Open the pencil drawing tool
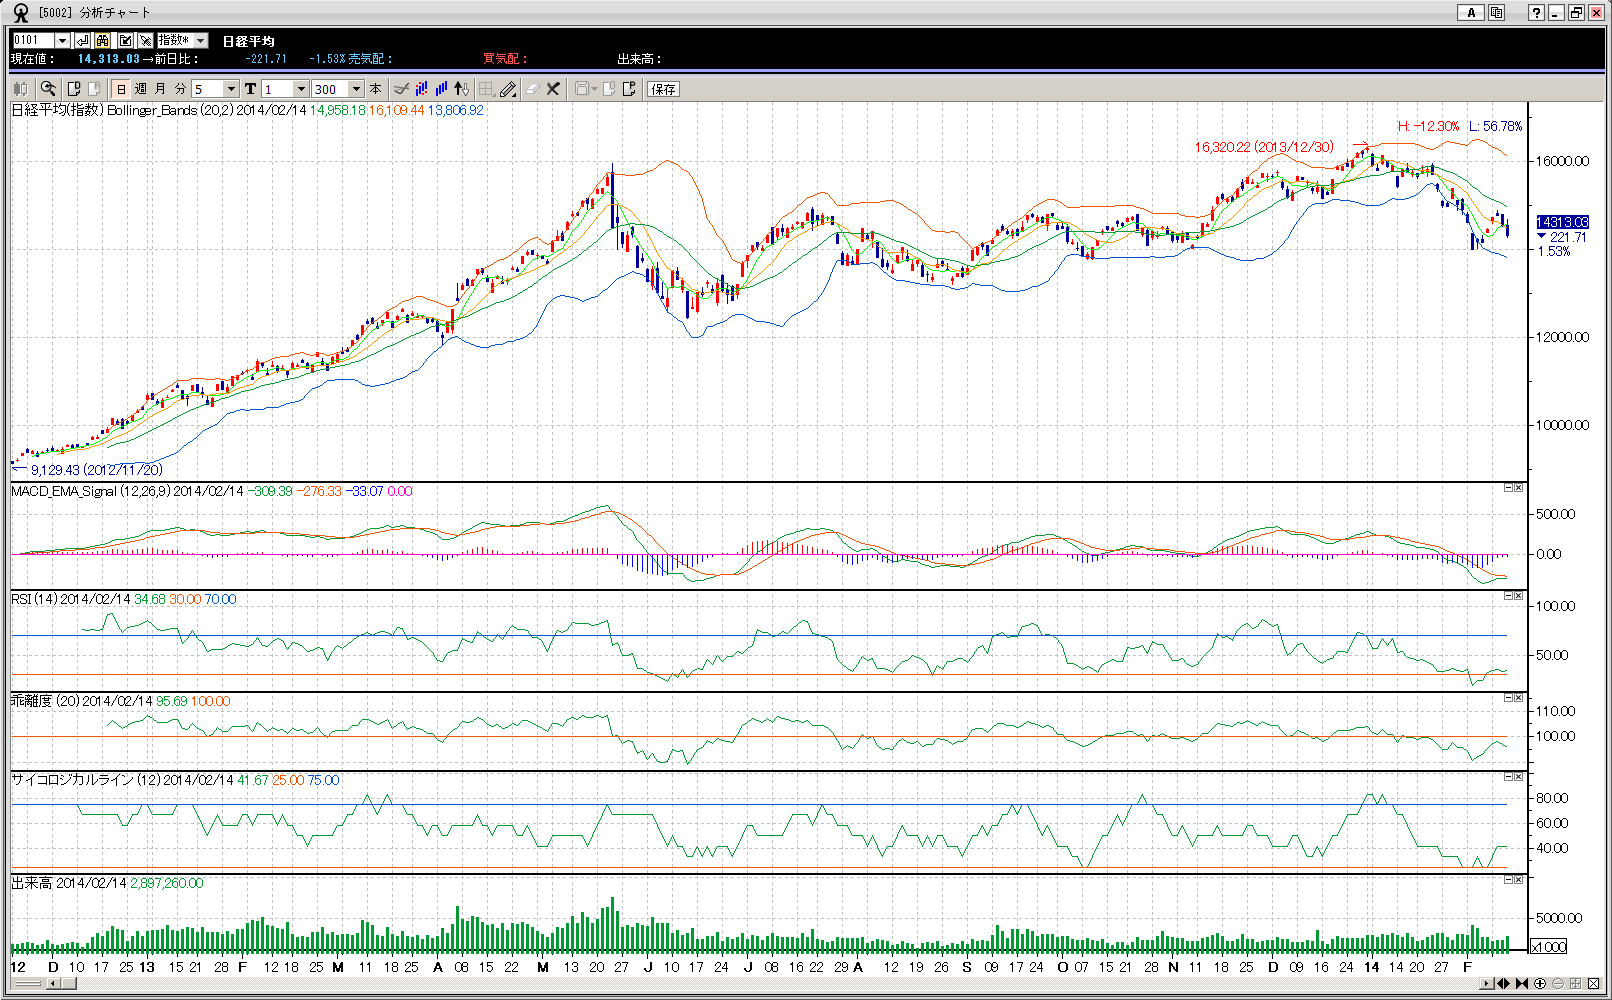 (509, 89)
